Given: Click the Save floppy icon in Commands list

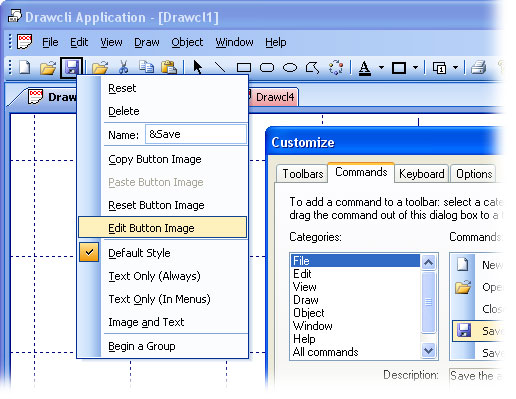Looking at the screenshot, I should (464, 331).
